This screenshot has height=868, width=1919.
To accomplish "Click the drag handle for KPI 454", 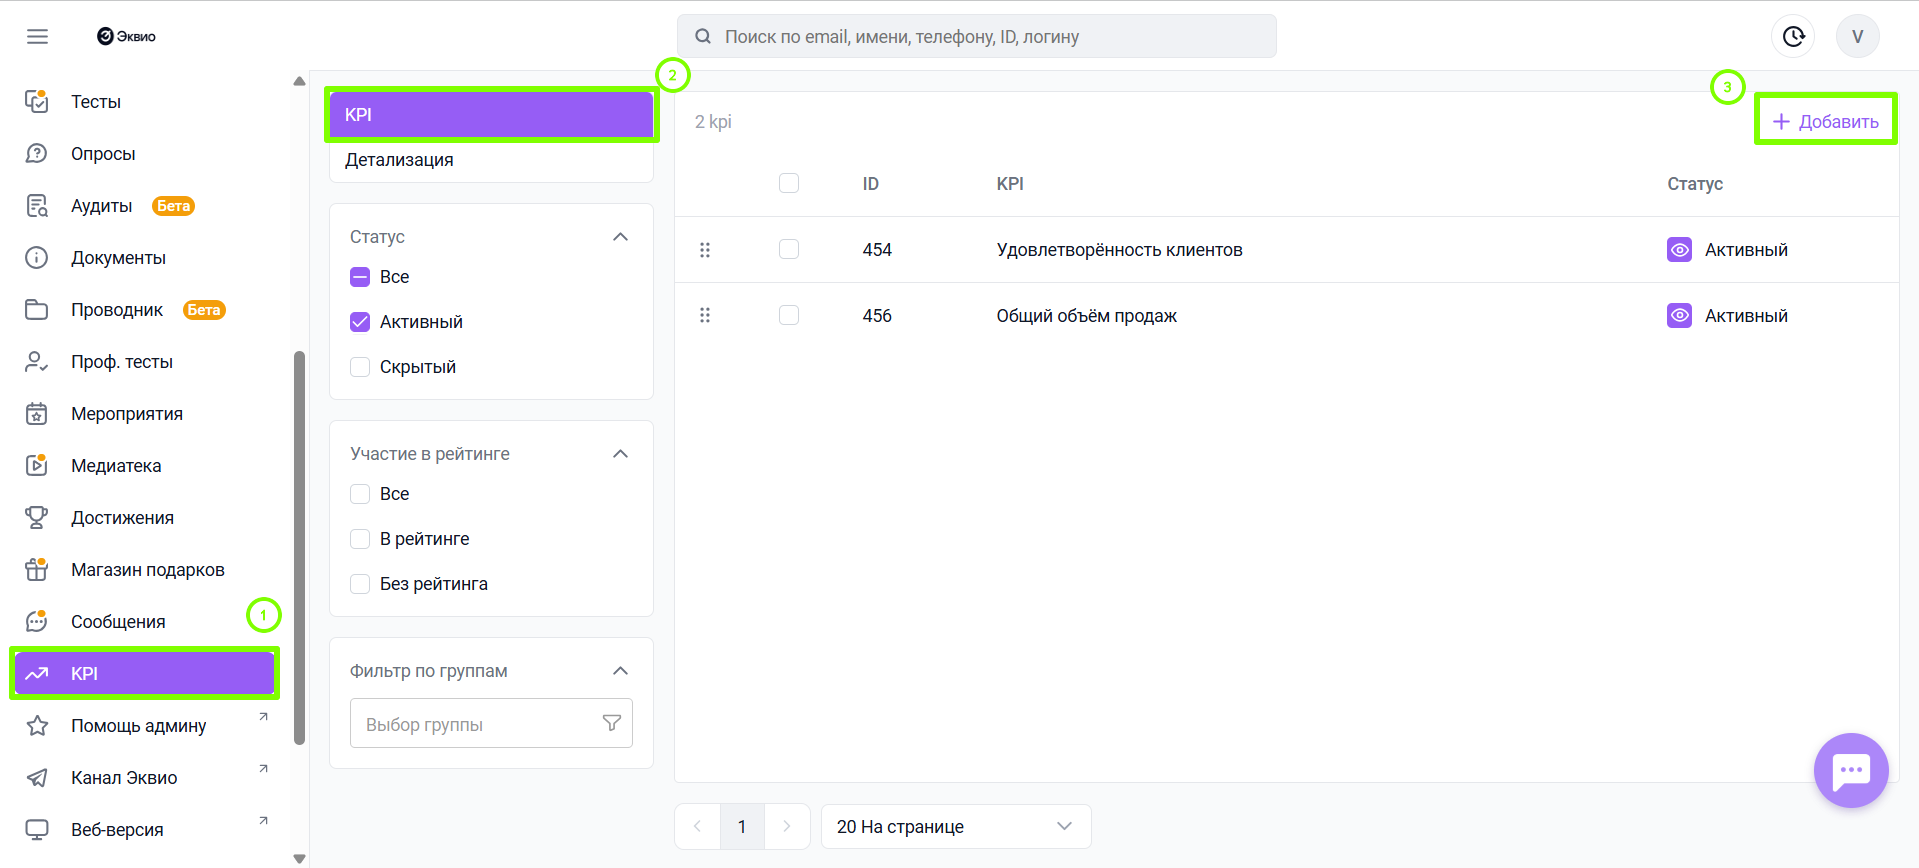I will point(705,250).
